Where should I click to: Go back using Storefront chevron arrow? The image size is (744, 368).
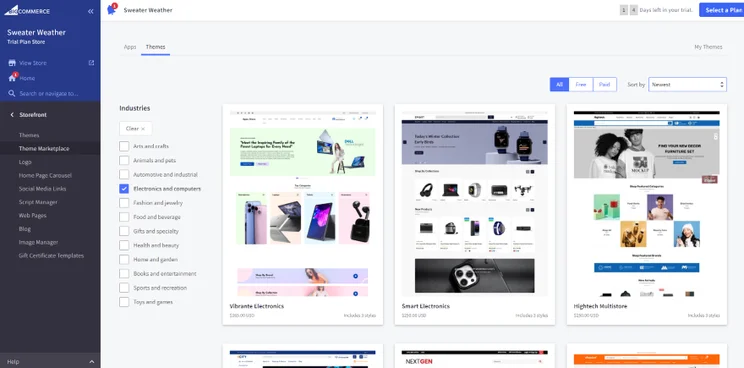pyautogui.click(x=12, y=115)
